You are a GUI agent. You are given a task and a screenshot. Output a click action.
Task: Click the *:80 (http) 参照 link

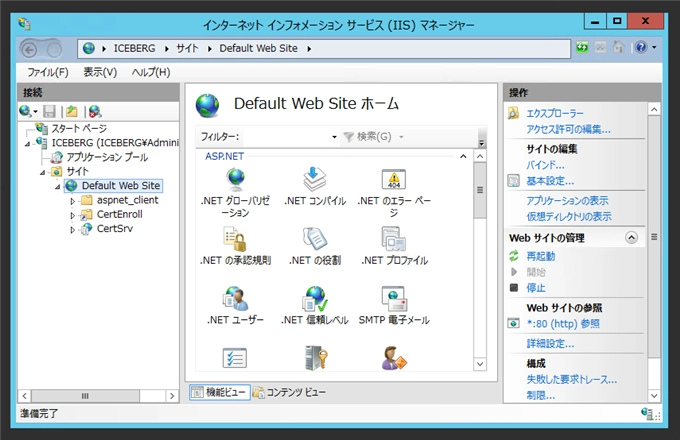[563, 323]
